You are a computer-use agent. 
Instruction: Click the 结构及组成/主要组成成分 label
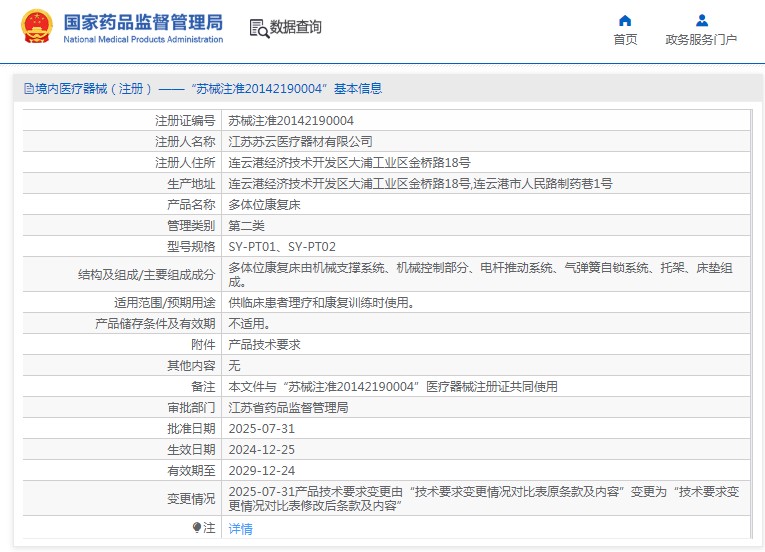point(146,275)
